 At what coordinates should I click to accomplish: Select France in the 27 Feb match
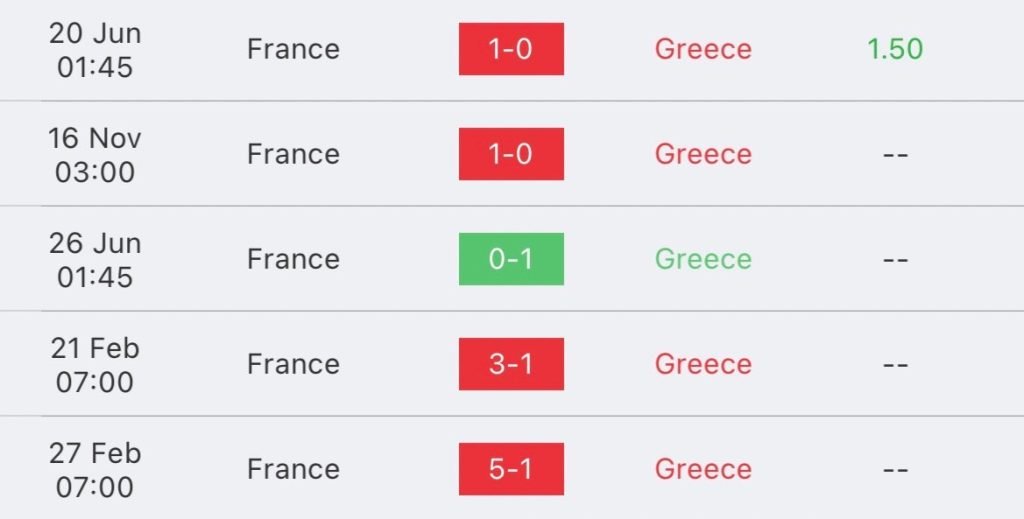[293, 469]
